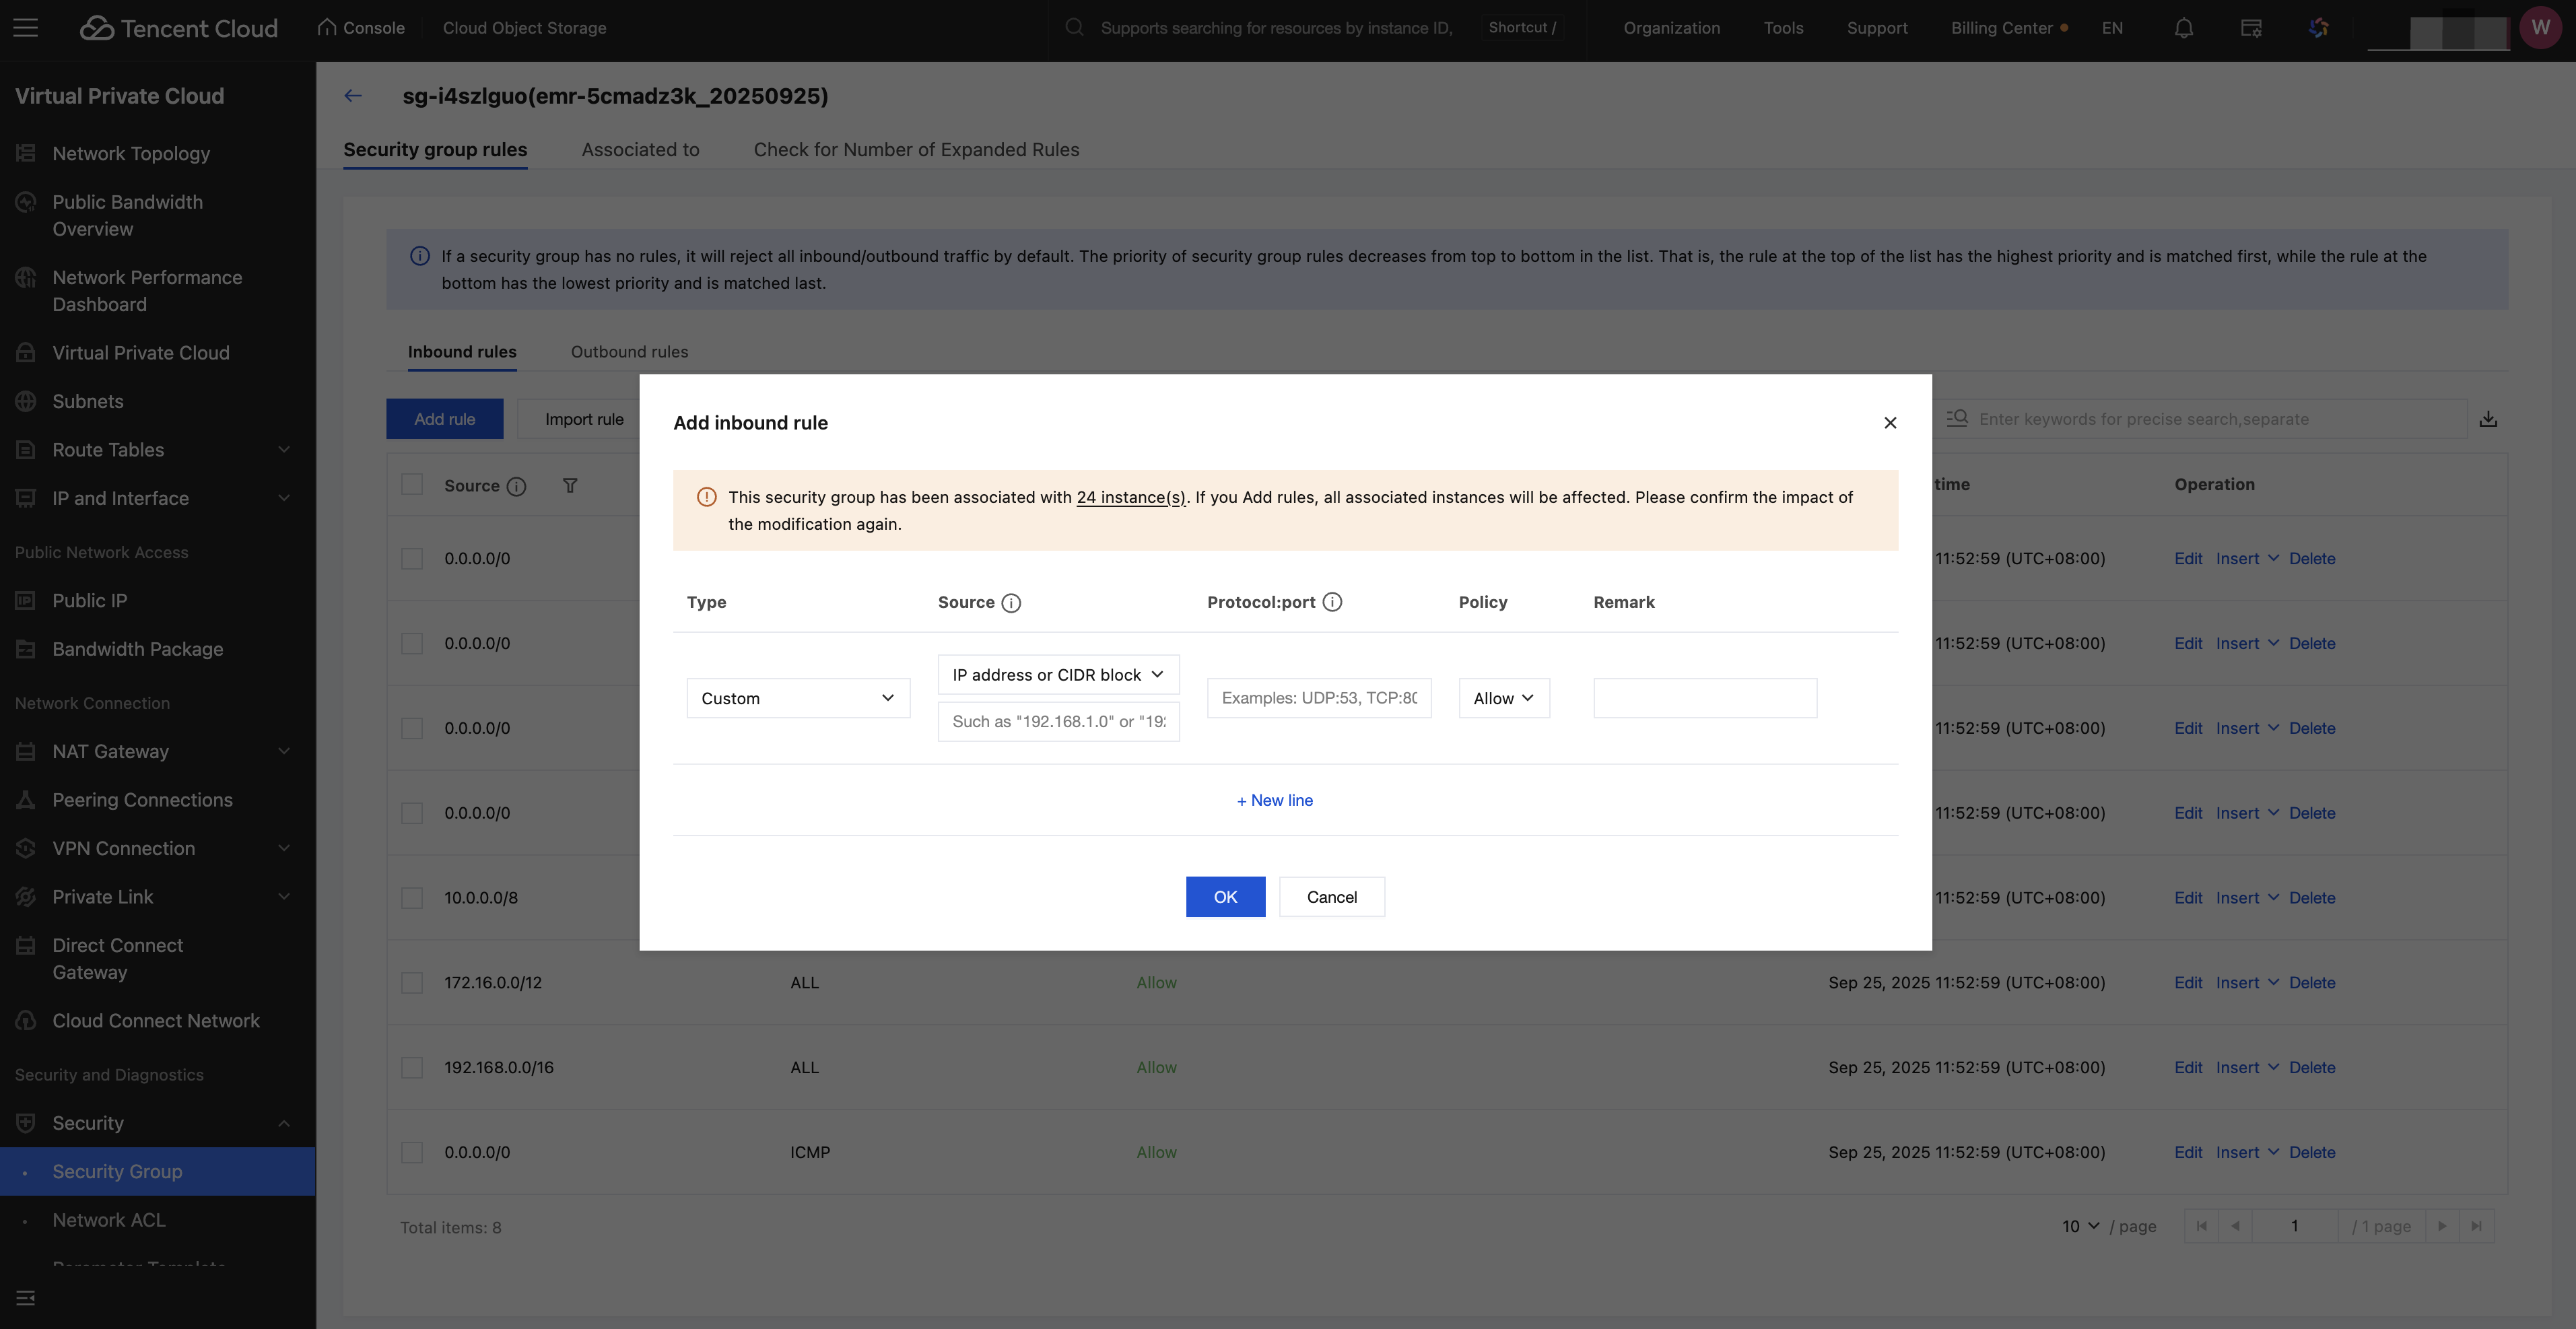Click the notification bell icon
Viewport: 2576px width, 1329px height.
(2183, 28)
